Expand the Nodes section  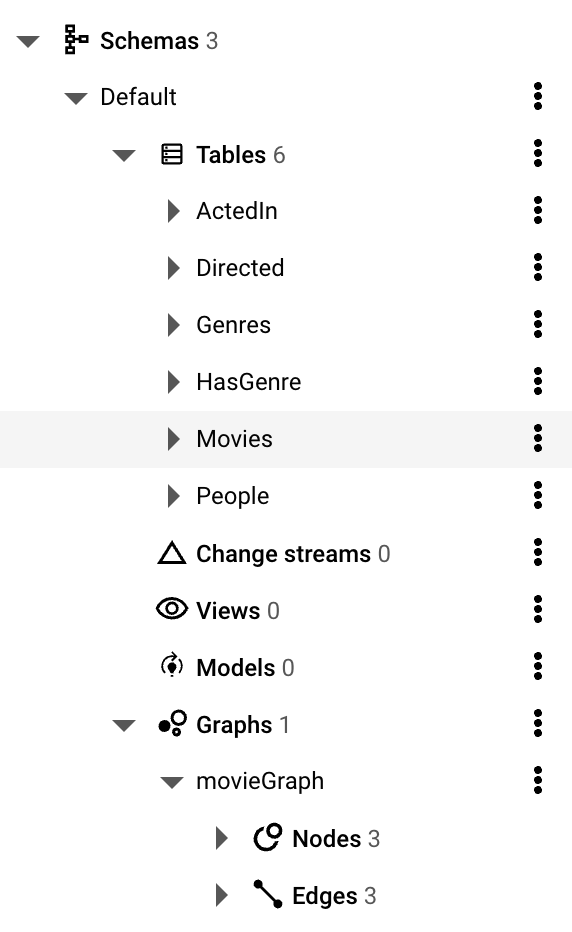pos(222,837)
